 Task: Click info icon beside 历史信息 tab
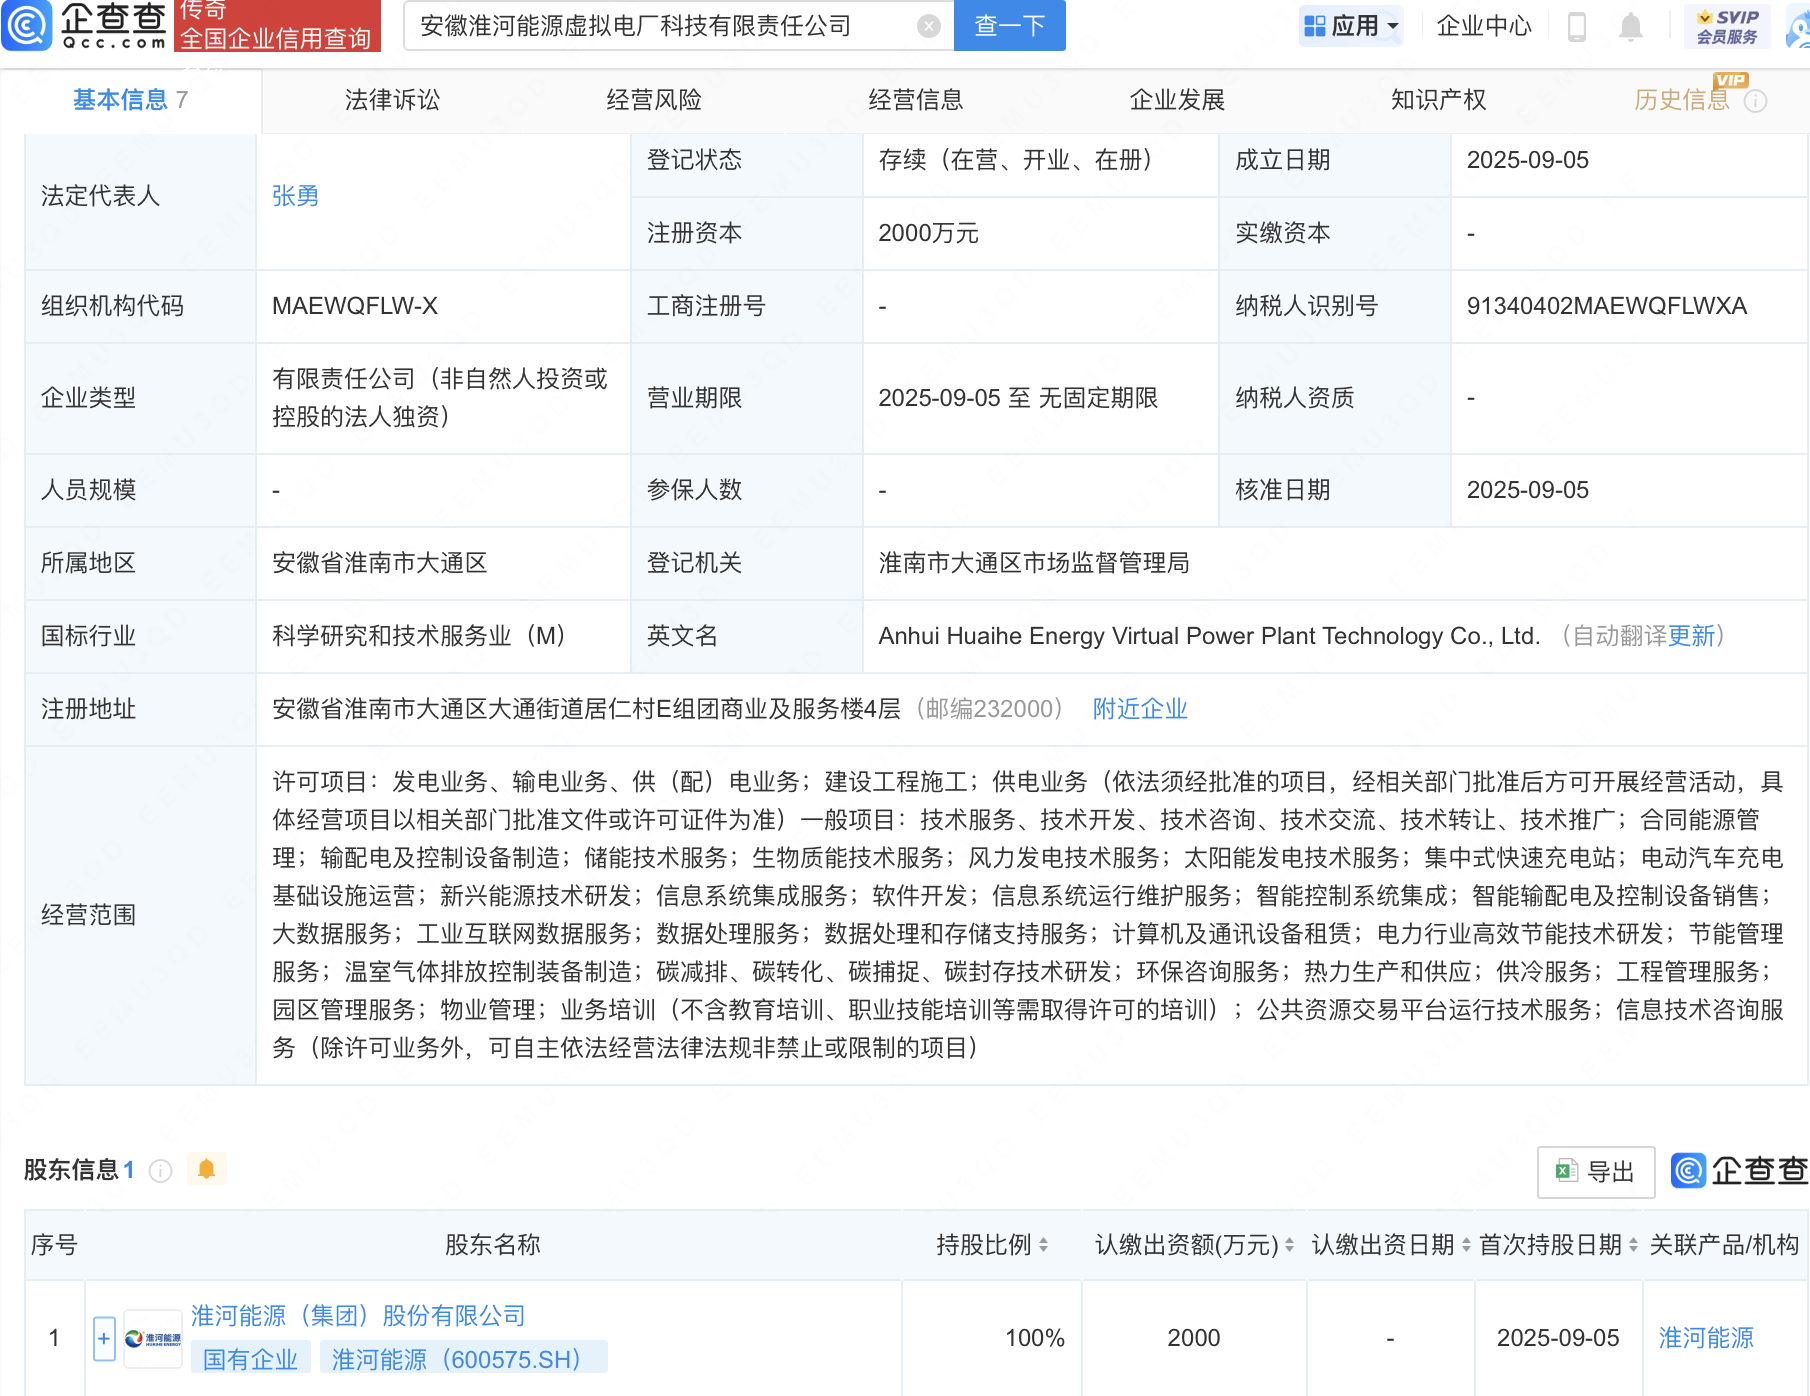(x=1756, y=101)
